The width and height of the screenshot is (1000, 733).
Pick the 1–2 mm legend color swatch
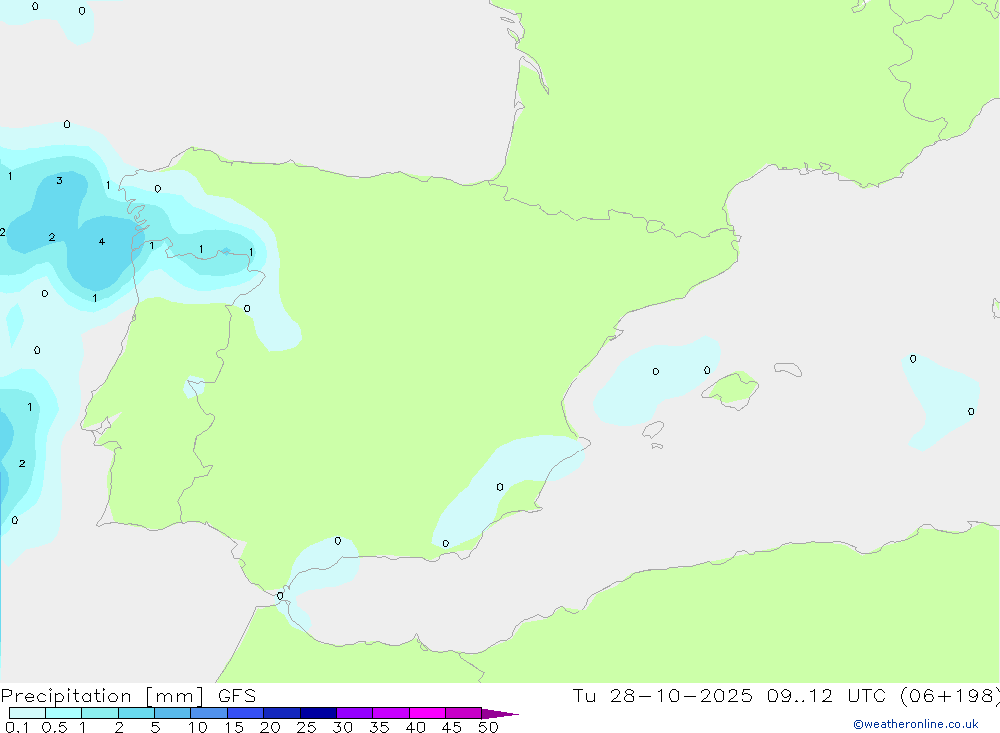coord(99,713)
